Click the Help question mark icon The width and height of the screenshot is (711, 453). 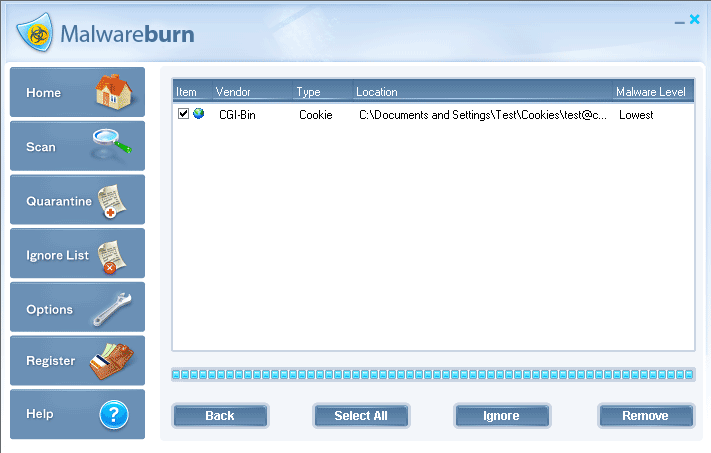tap(114, 414)
